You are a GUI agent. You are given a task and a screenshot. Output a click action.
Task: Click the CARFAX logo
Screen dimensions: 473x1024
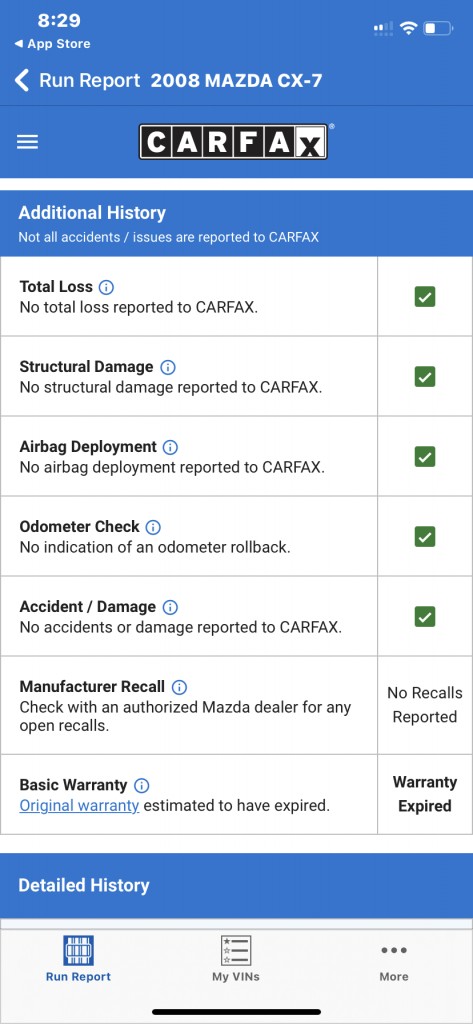tap(233, 142)
